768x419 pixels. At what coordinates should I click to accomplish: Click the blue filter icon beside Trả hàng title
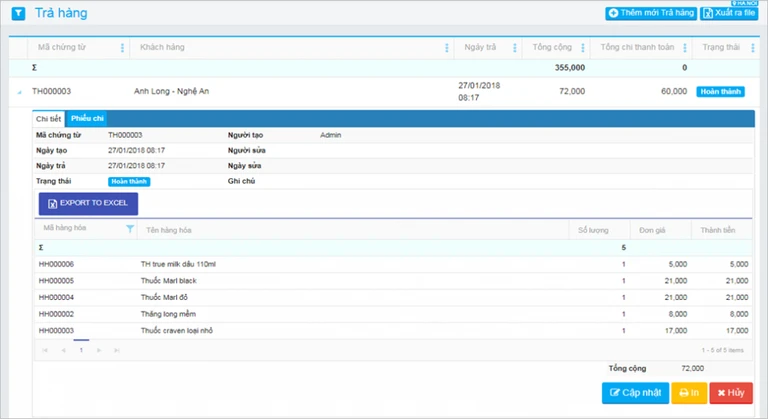18,13
